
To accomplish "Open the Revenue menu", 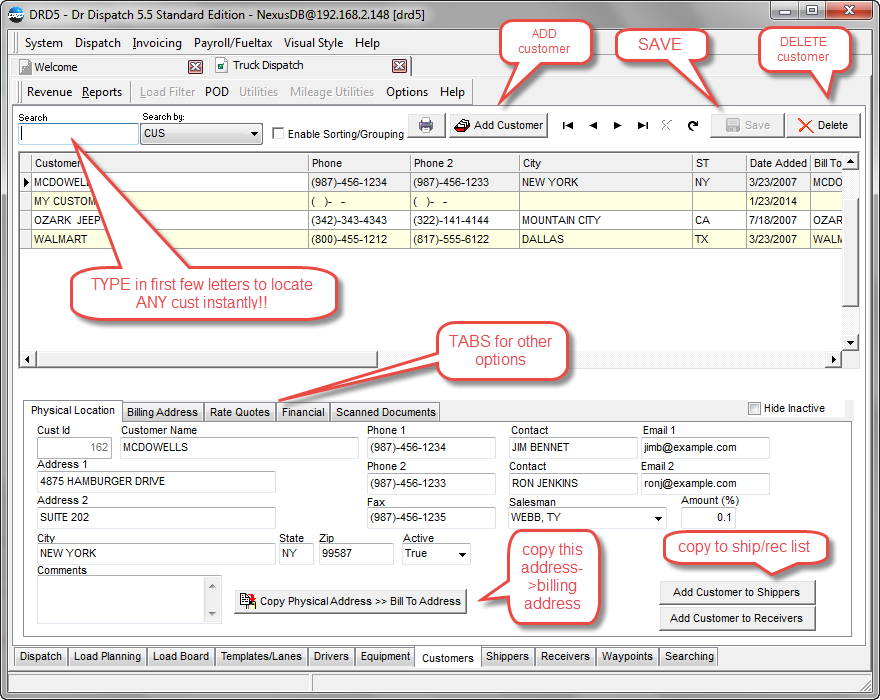I will pos(49,92).
